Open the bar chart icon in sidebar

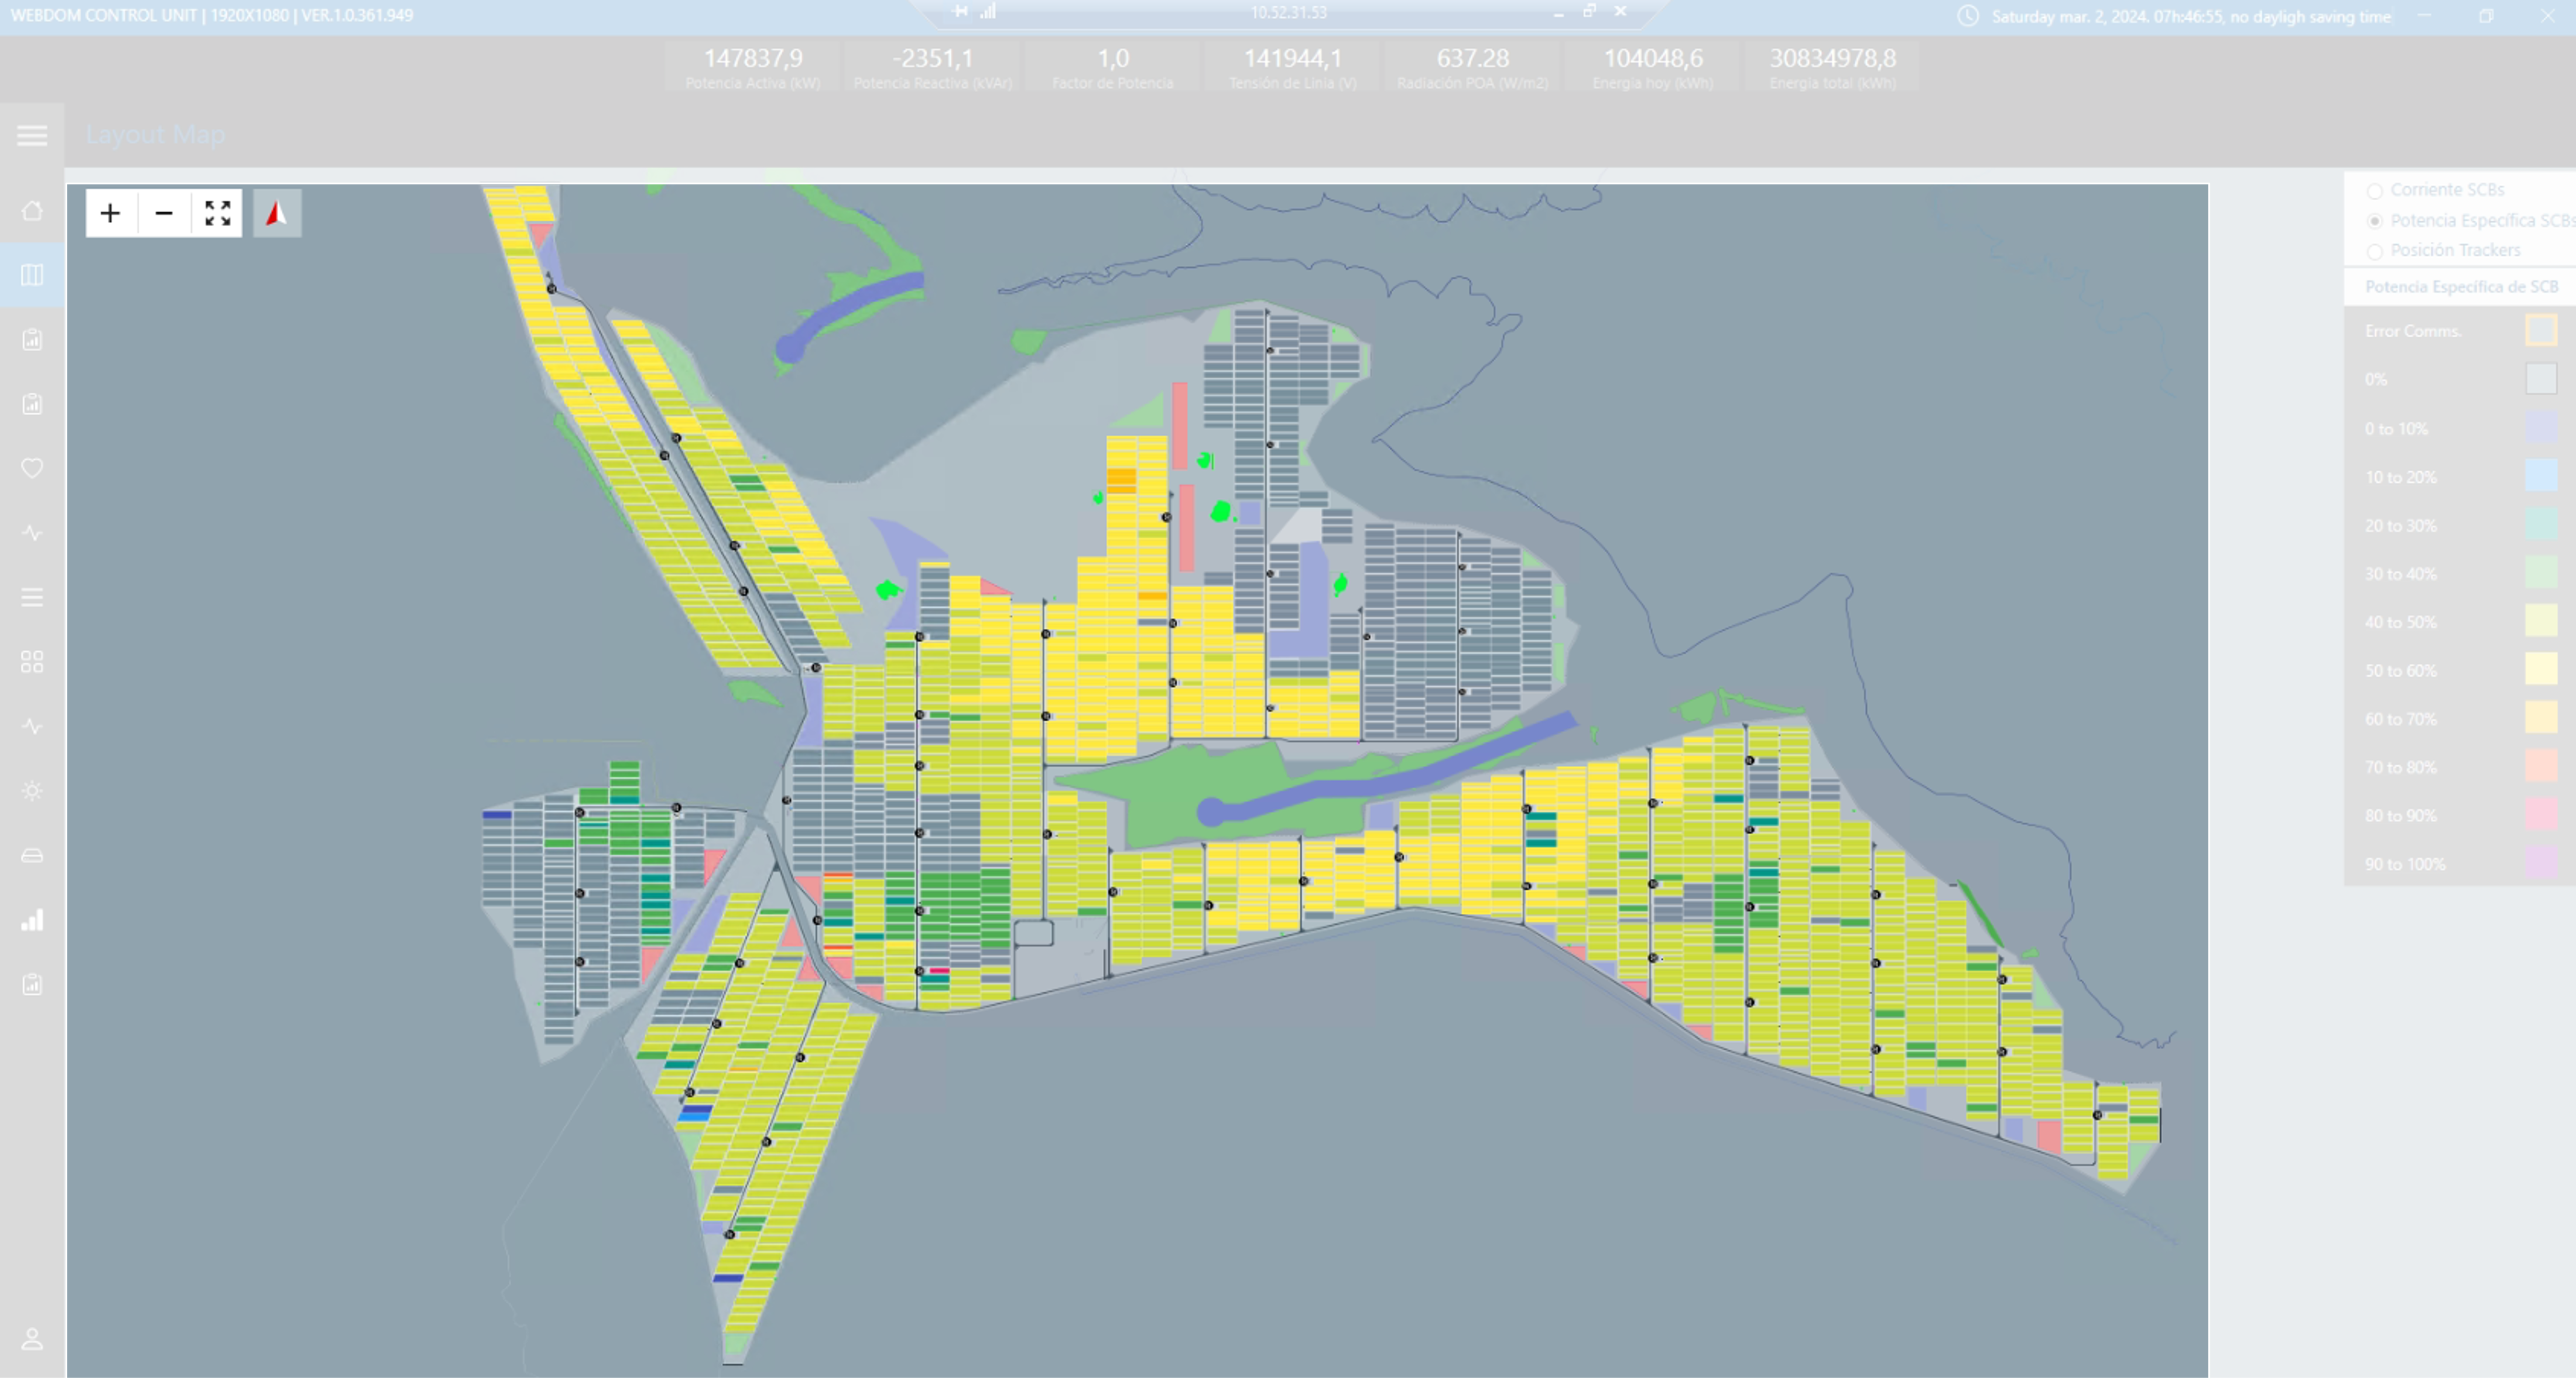[x=32, y=920]
